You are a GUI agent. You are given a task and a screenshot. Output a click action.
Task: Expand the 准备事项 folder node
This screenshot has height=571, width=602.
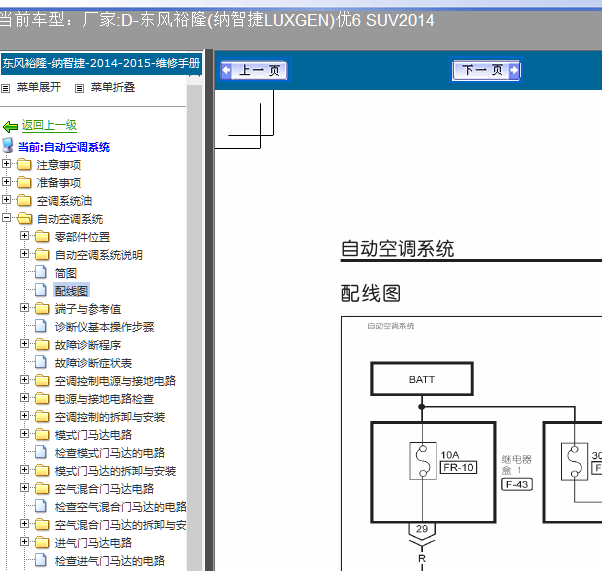(x=6, y=182)
